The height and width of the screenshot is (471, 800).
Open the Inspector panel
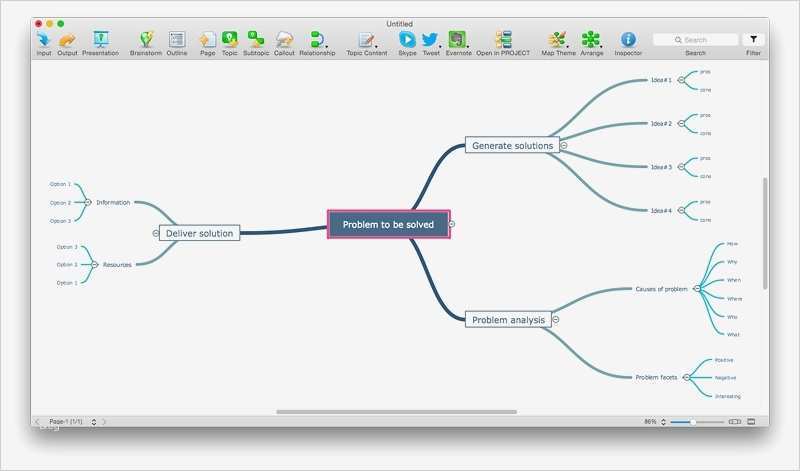[628, 39]
